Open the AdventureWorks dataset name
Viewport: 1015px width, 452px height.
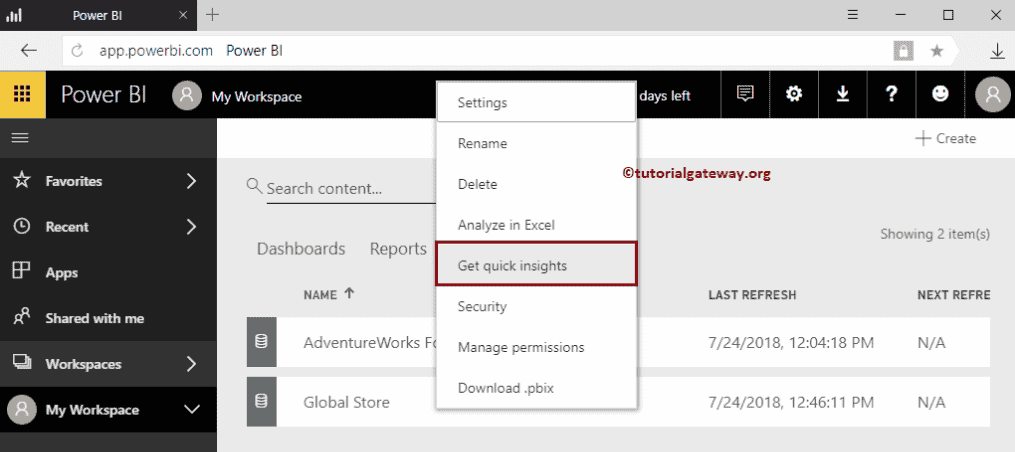click(370, 342)
